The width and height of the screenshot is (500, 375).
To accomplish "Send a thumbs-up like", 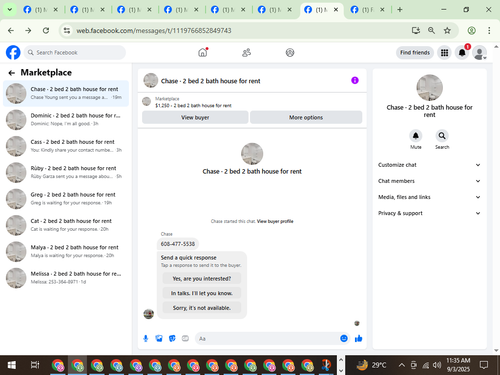I will coord(359,339).
